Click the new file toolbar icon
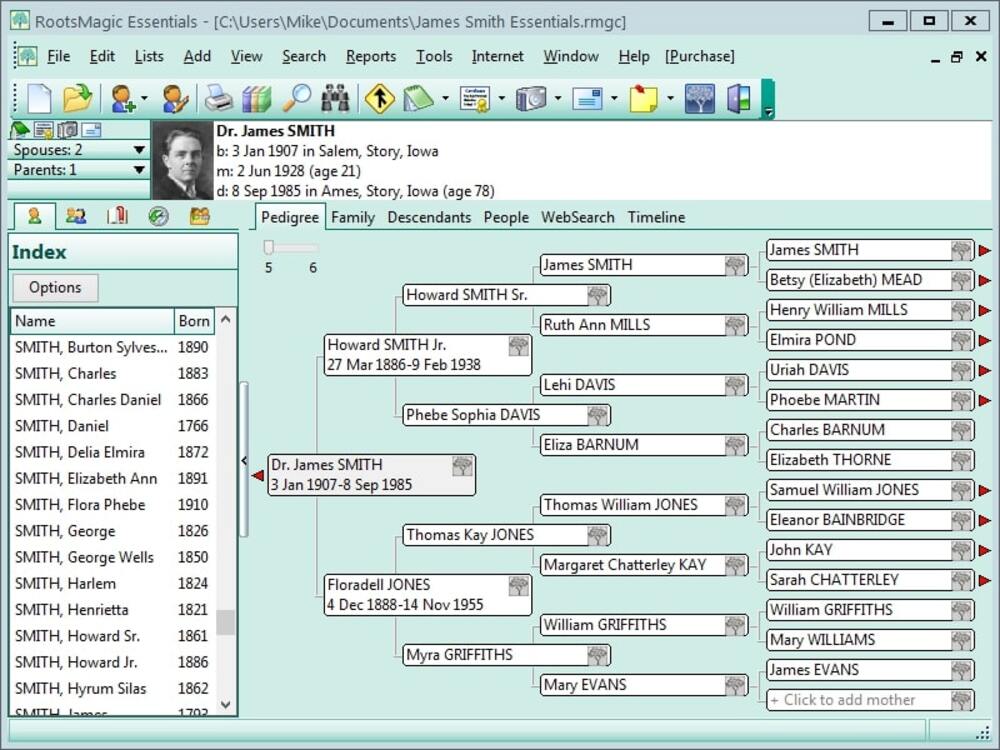This screenshot has width=1000, height=750. 39,98
